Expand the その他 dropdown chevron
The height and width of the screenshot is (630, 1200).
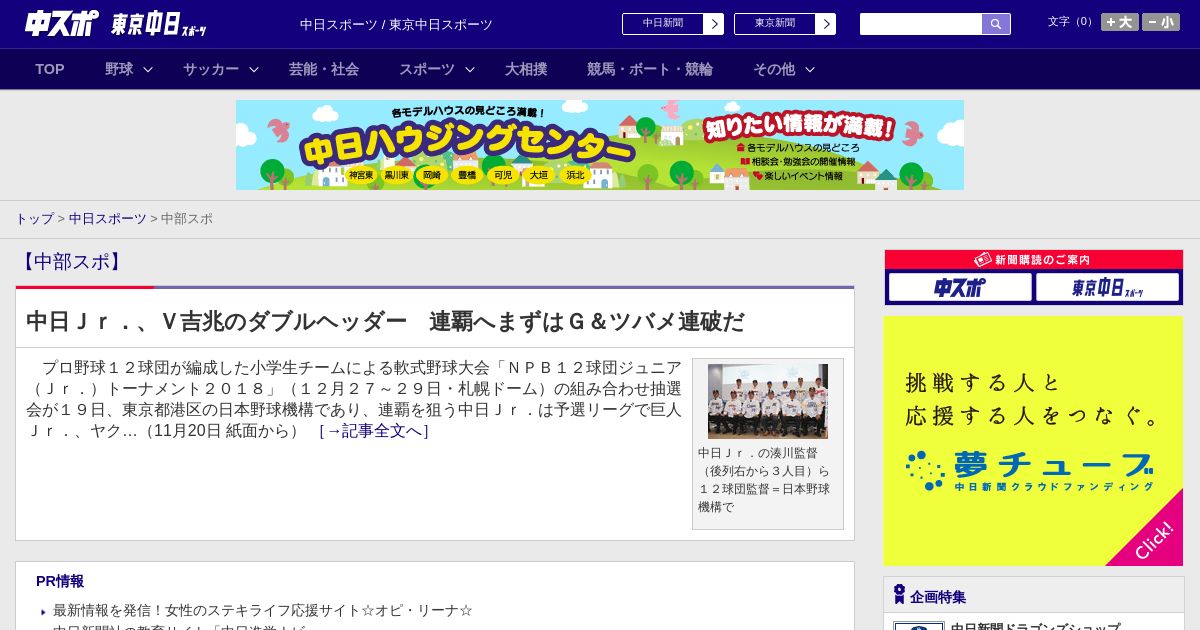(810, 69)
